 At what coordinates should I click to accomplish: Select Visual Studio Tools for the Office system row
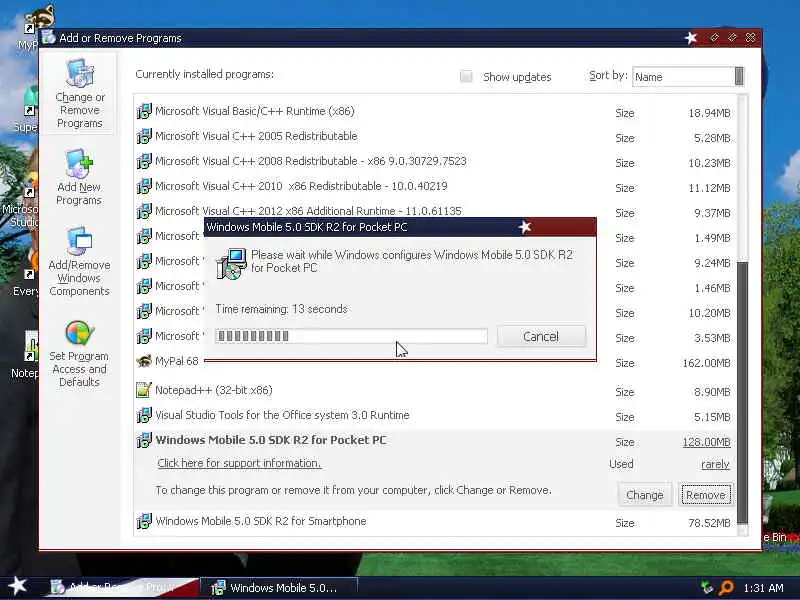tap(435, 416)
